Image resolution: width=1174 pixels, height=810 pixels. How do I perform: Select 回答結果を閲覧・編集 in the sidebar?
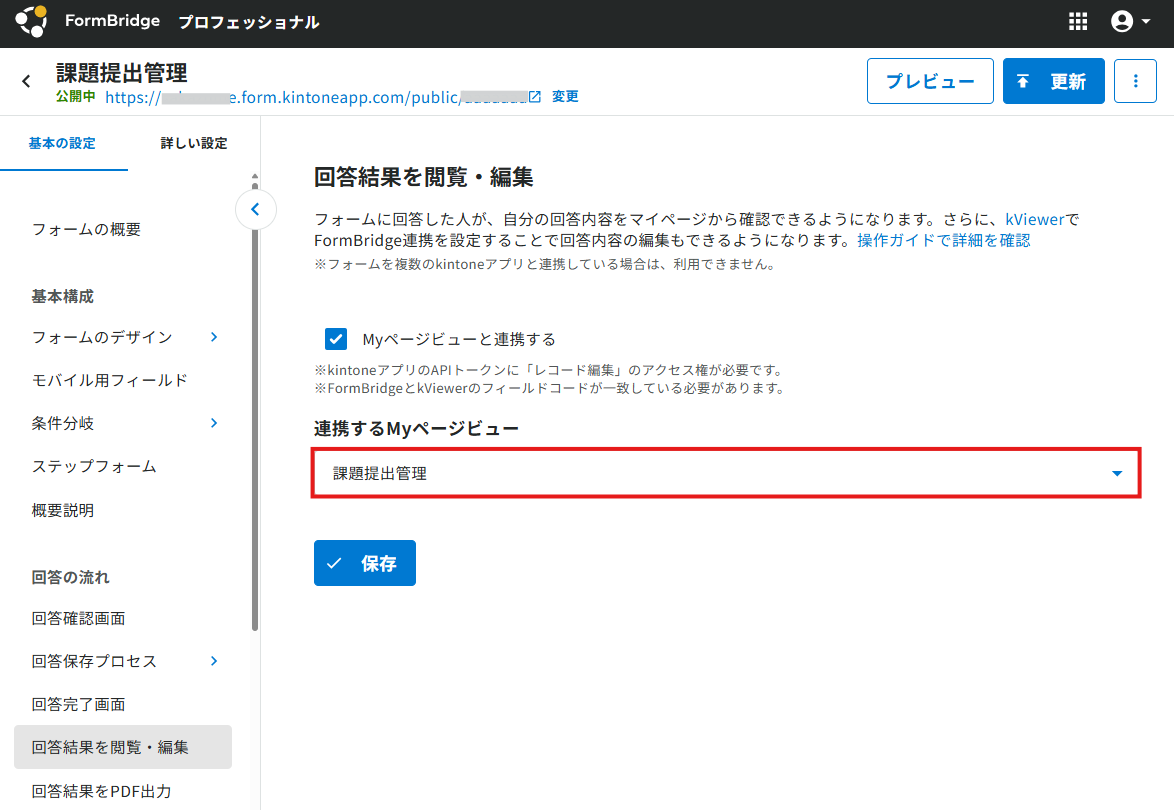pyautogui.click(x=123, y=747)
